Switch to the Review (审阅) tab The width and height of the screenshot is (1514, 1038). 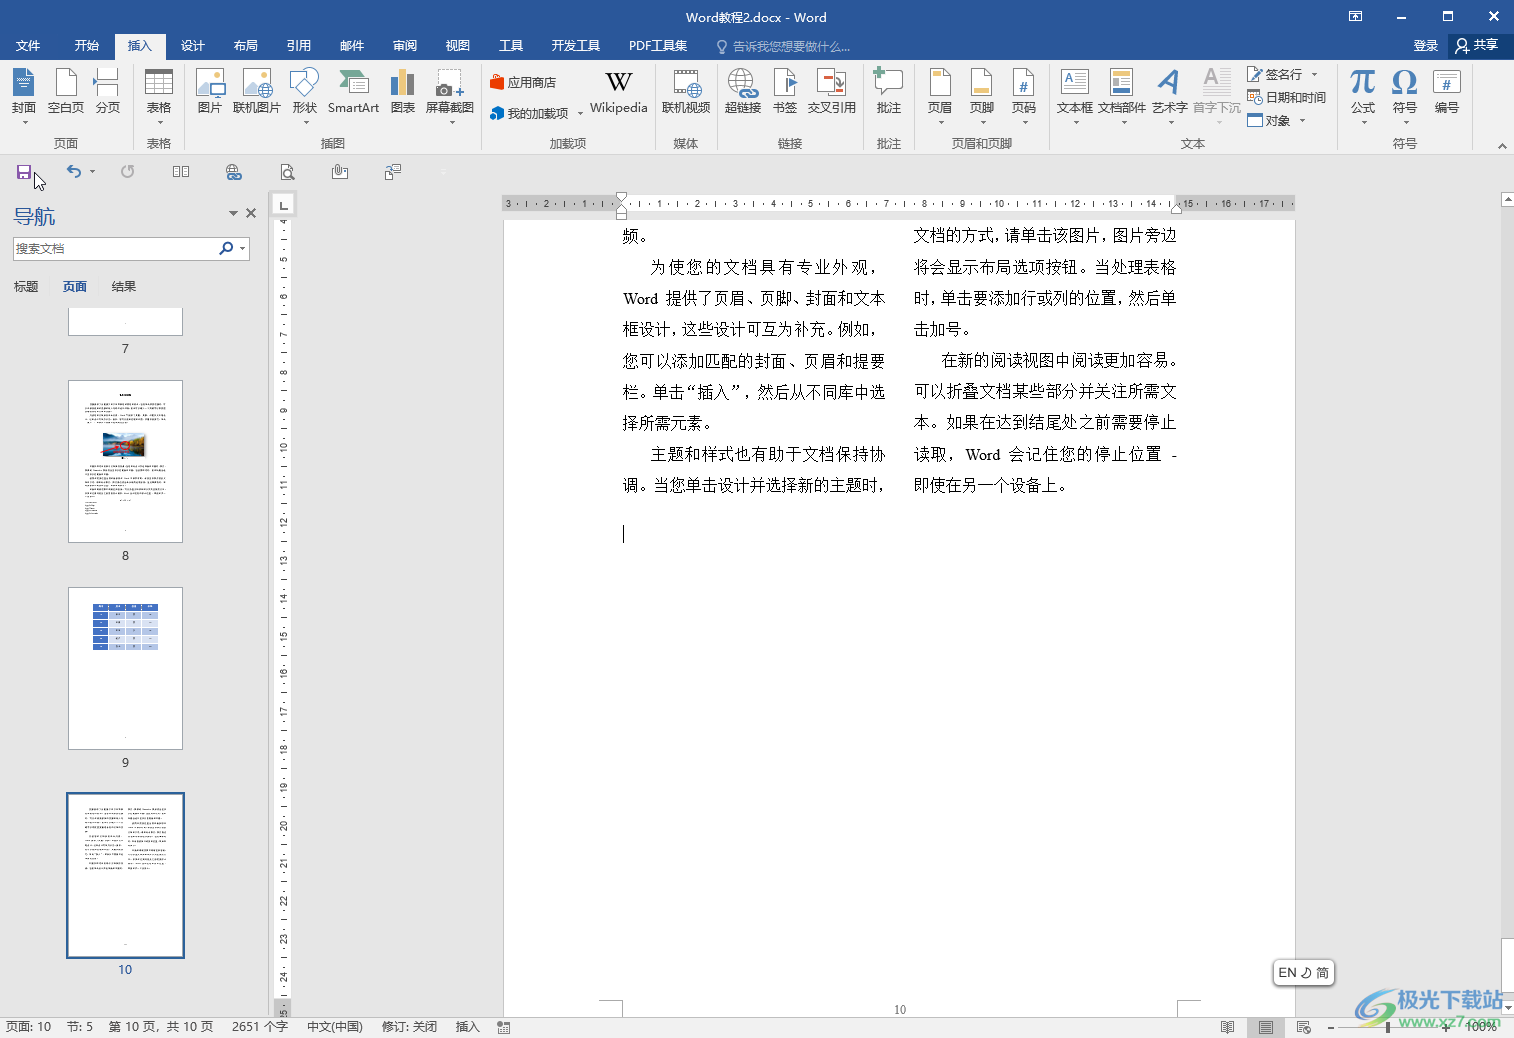(x=405, y=46)
